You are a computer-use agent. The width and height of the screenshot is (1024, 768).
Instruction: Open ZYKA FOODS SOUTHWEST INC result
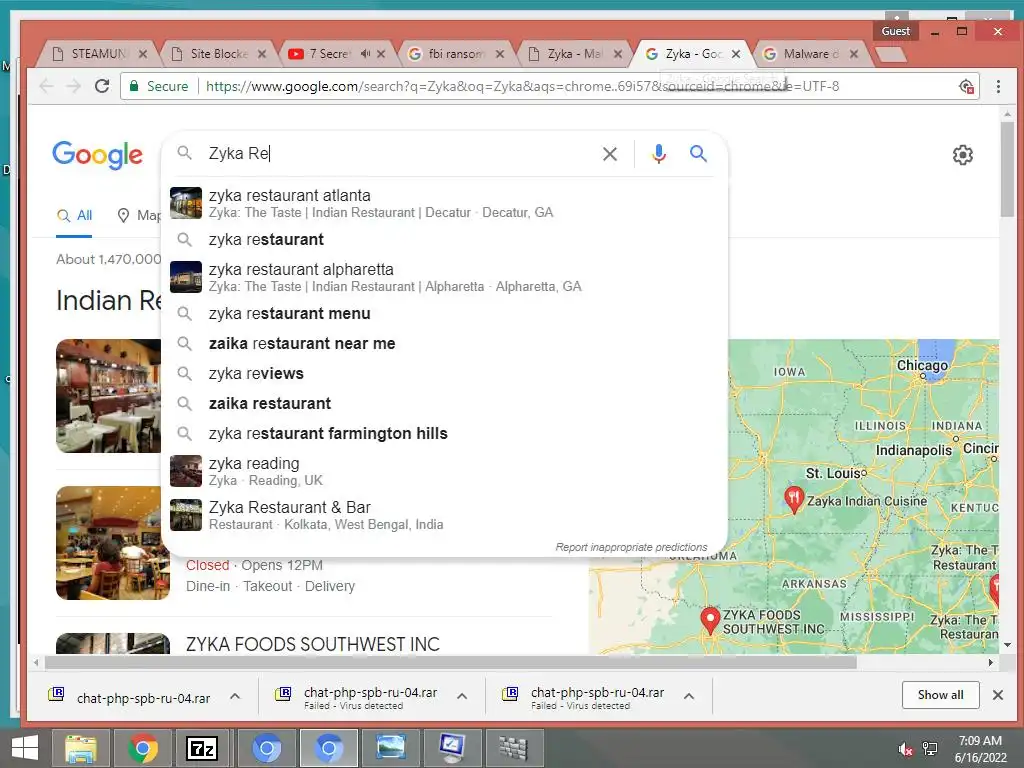tap(313, 645)
